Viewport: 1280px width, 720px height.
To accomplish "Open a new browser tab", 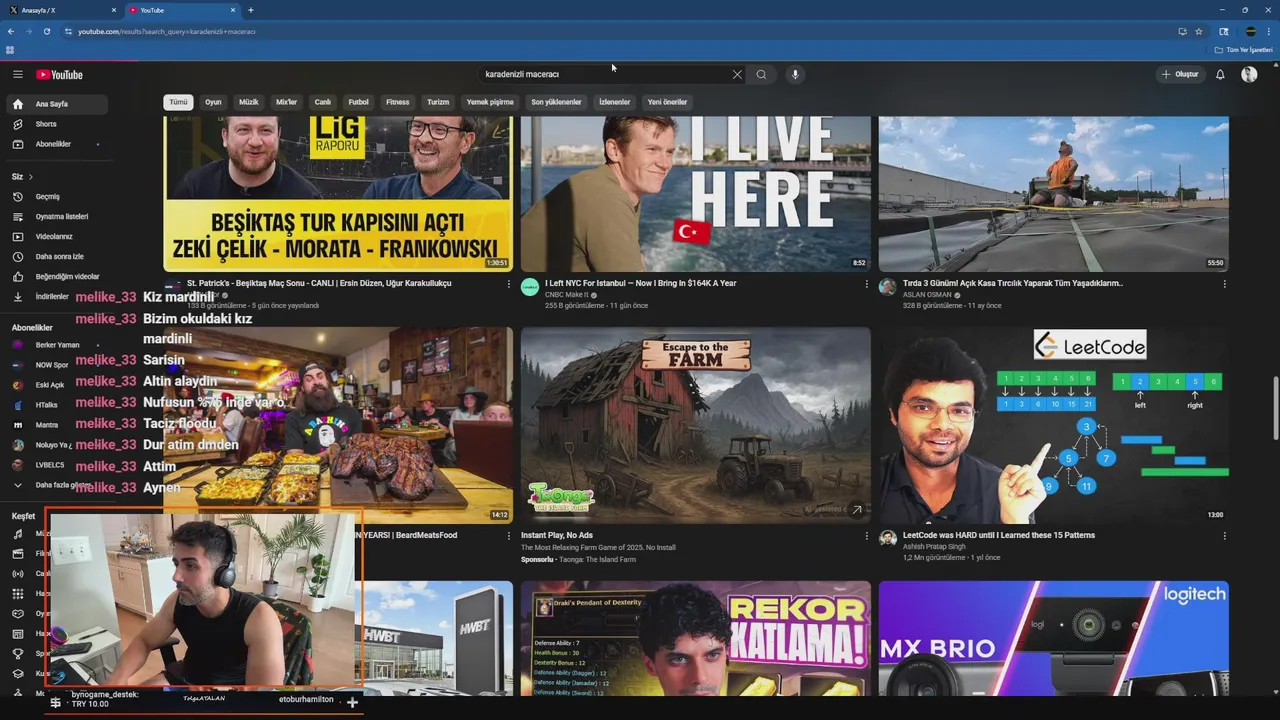I will click(250, 10).
